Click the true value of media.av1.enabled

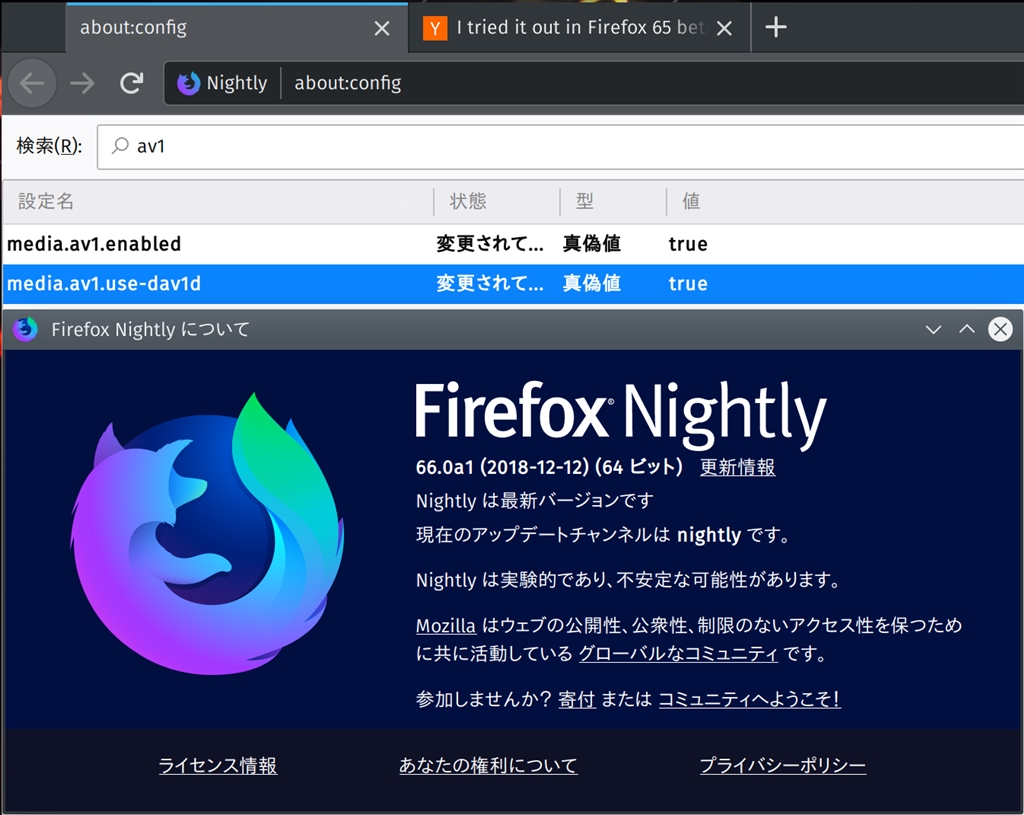tap(688, 244)
